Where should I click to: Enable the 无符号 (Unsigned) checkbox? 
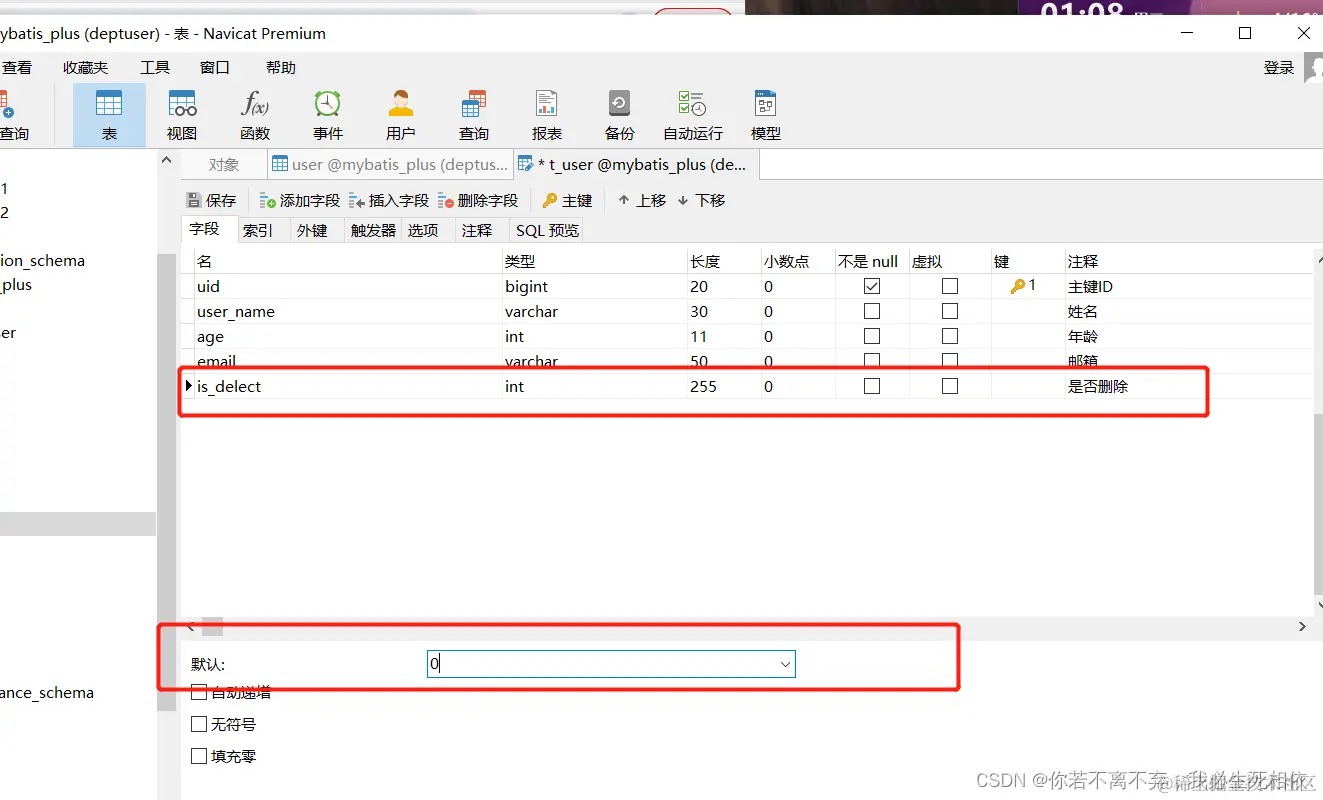(x=199, y=724)
